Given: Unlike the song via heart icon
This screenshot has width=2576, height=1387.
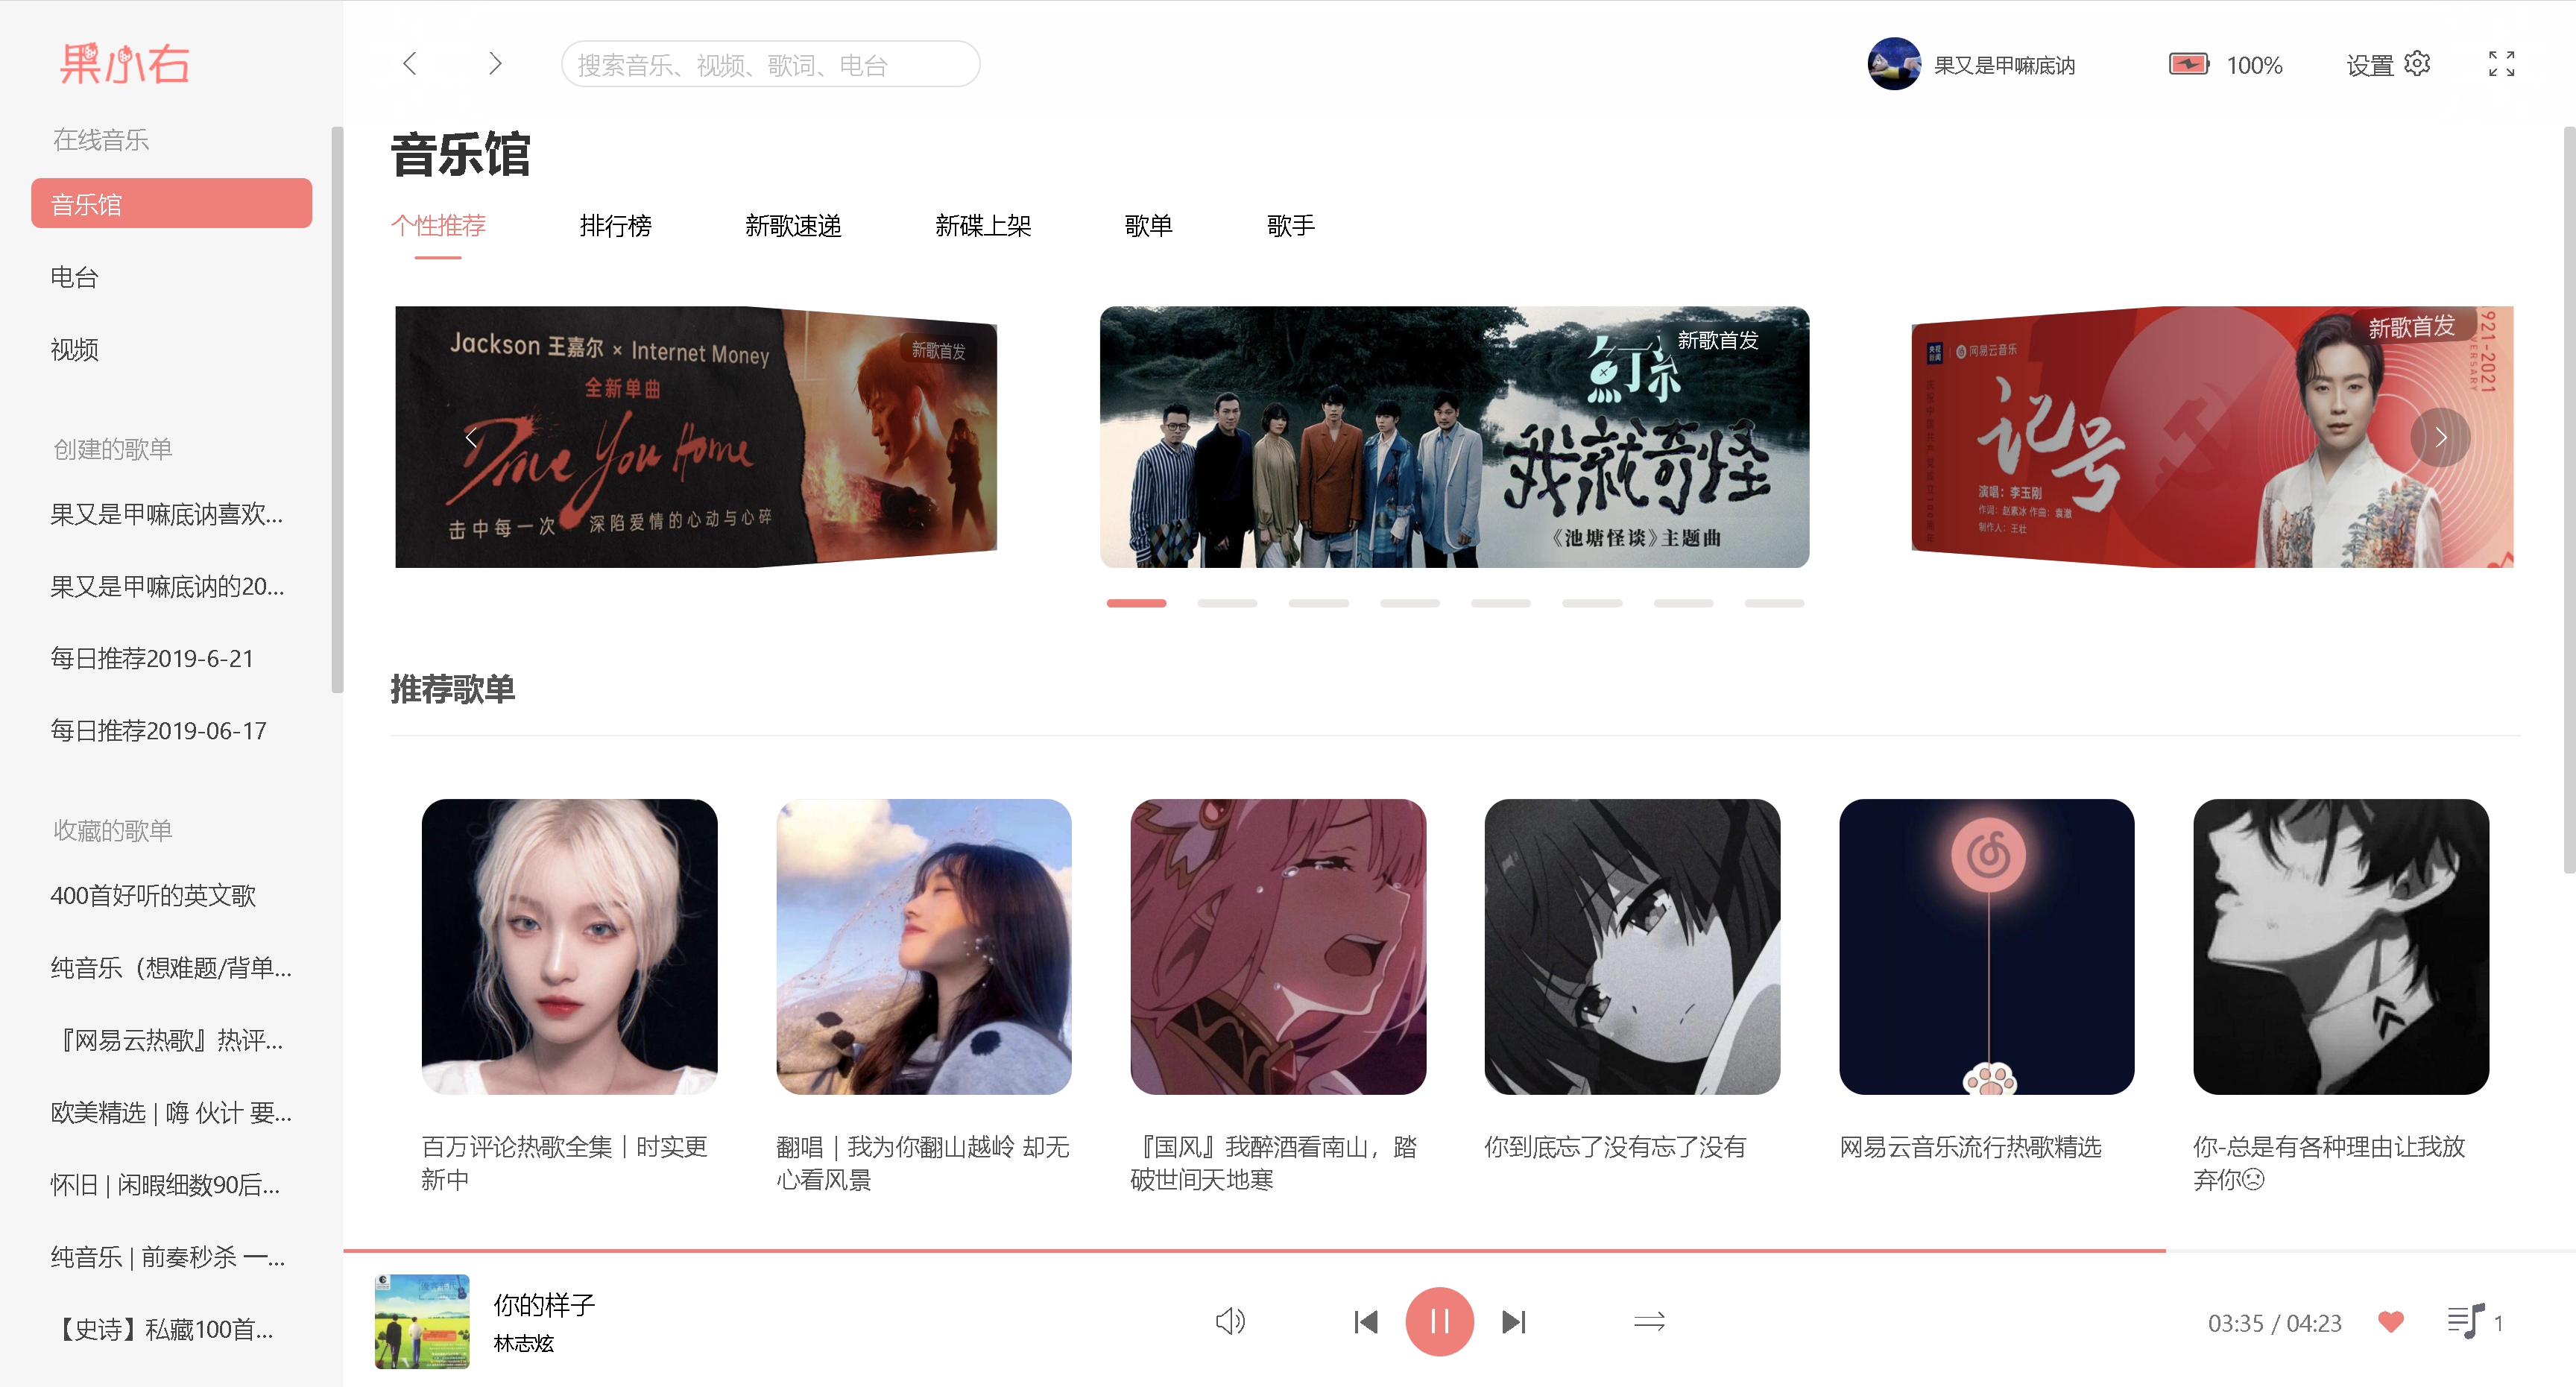Looking at the screenshot, I should pos(2390,1322).
